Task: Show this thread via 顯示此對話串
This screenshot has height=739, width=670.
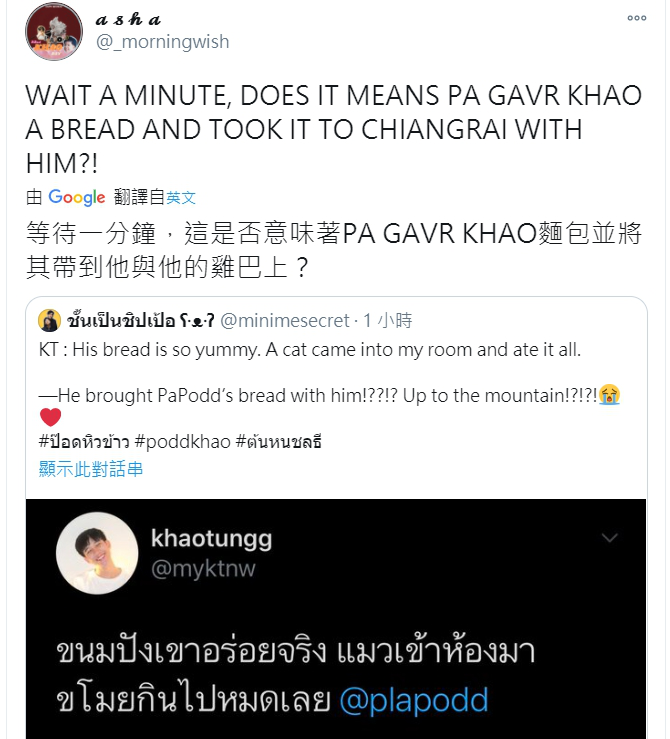Action: pyautogui.click(x=91, y=469)
